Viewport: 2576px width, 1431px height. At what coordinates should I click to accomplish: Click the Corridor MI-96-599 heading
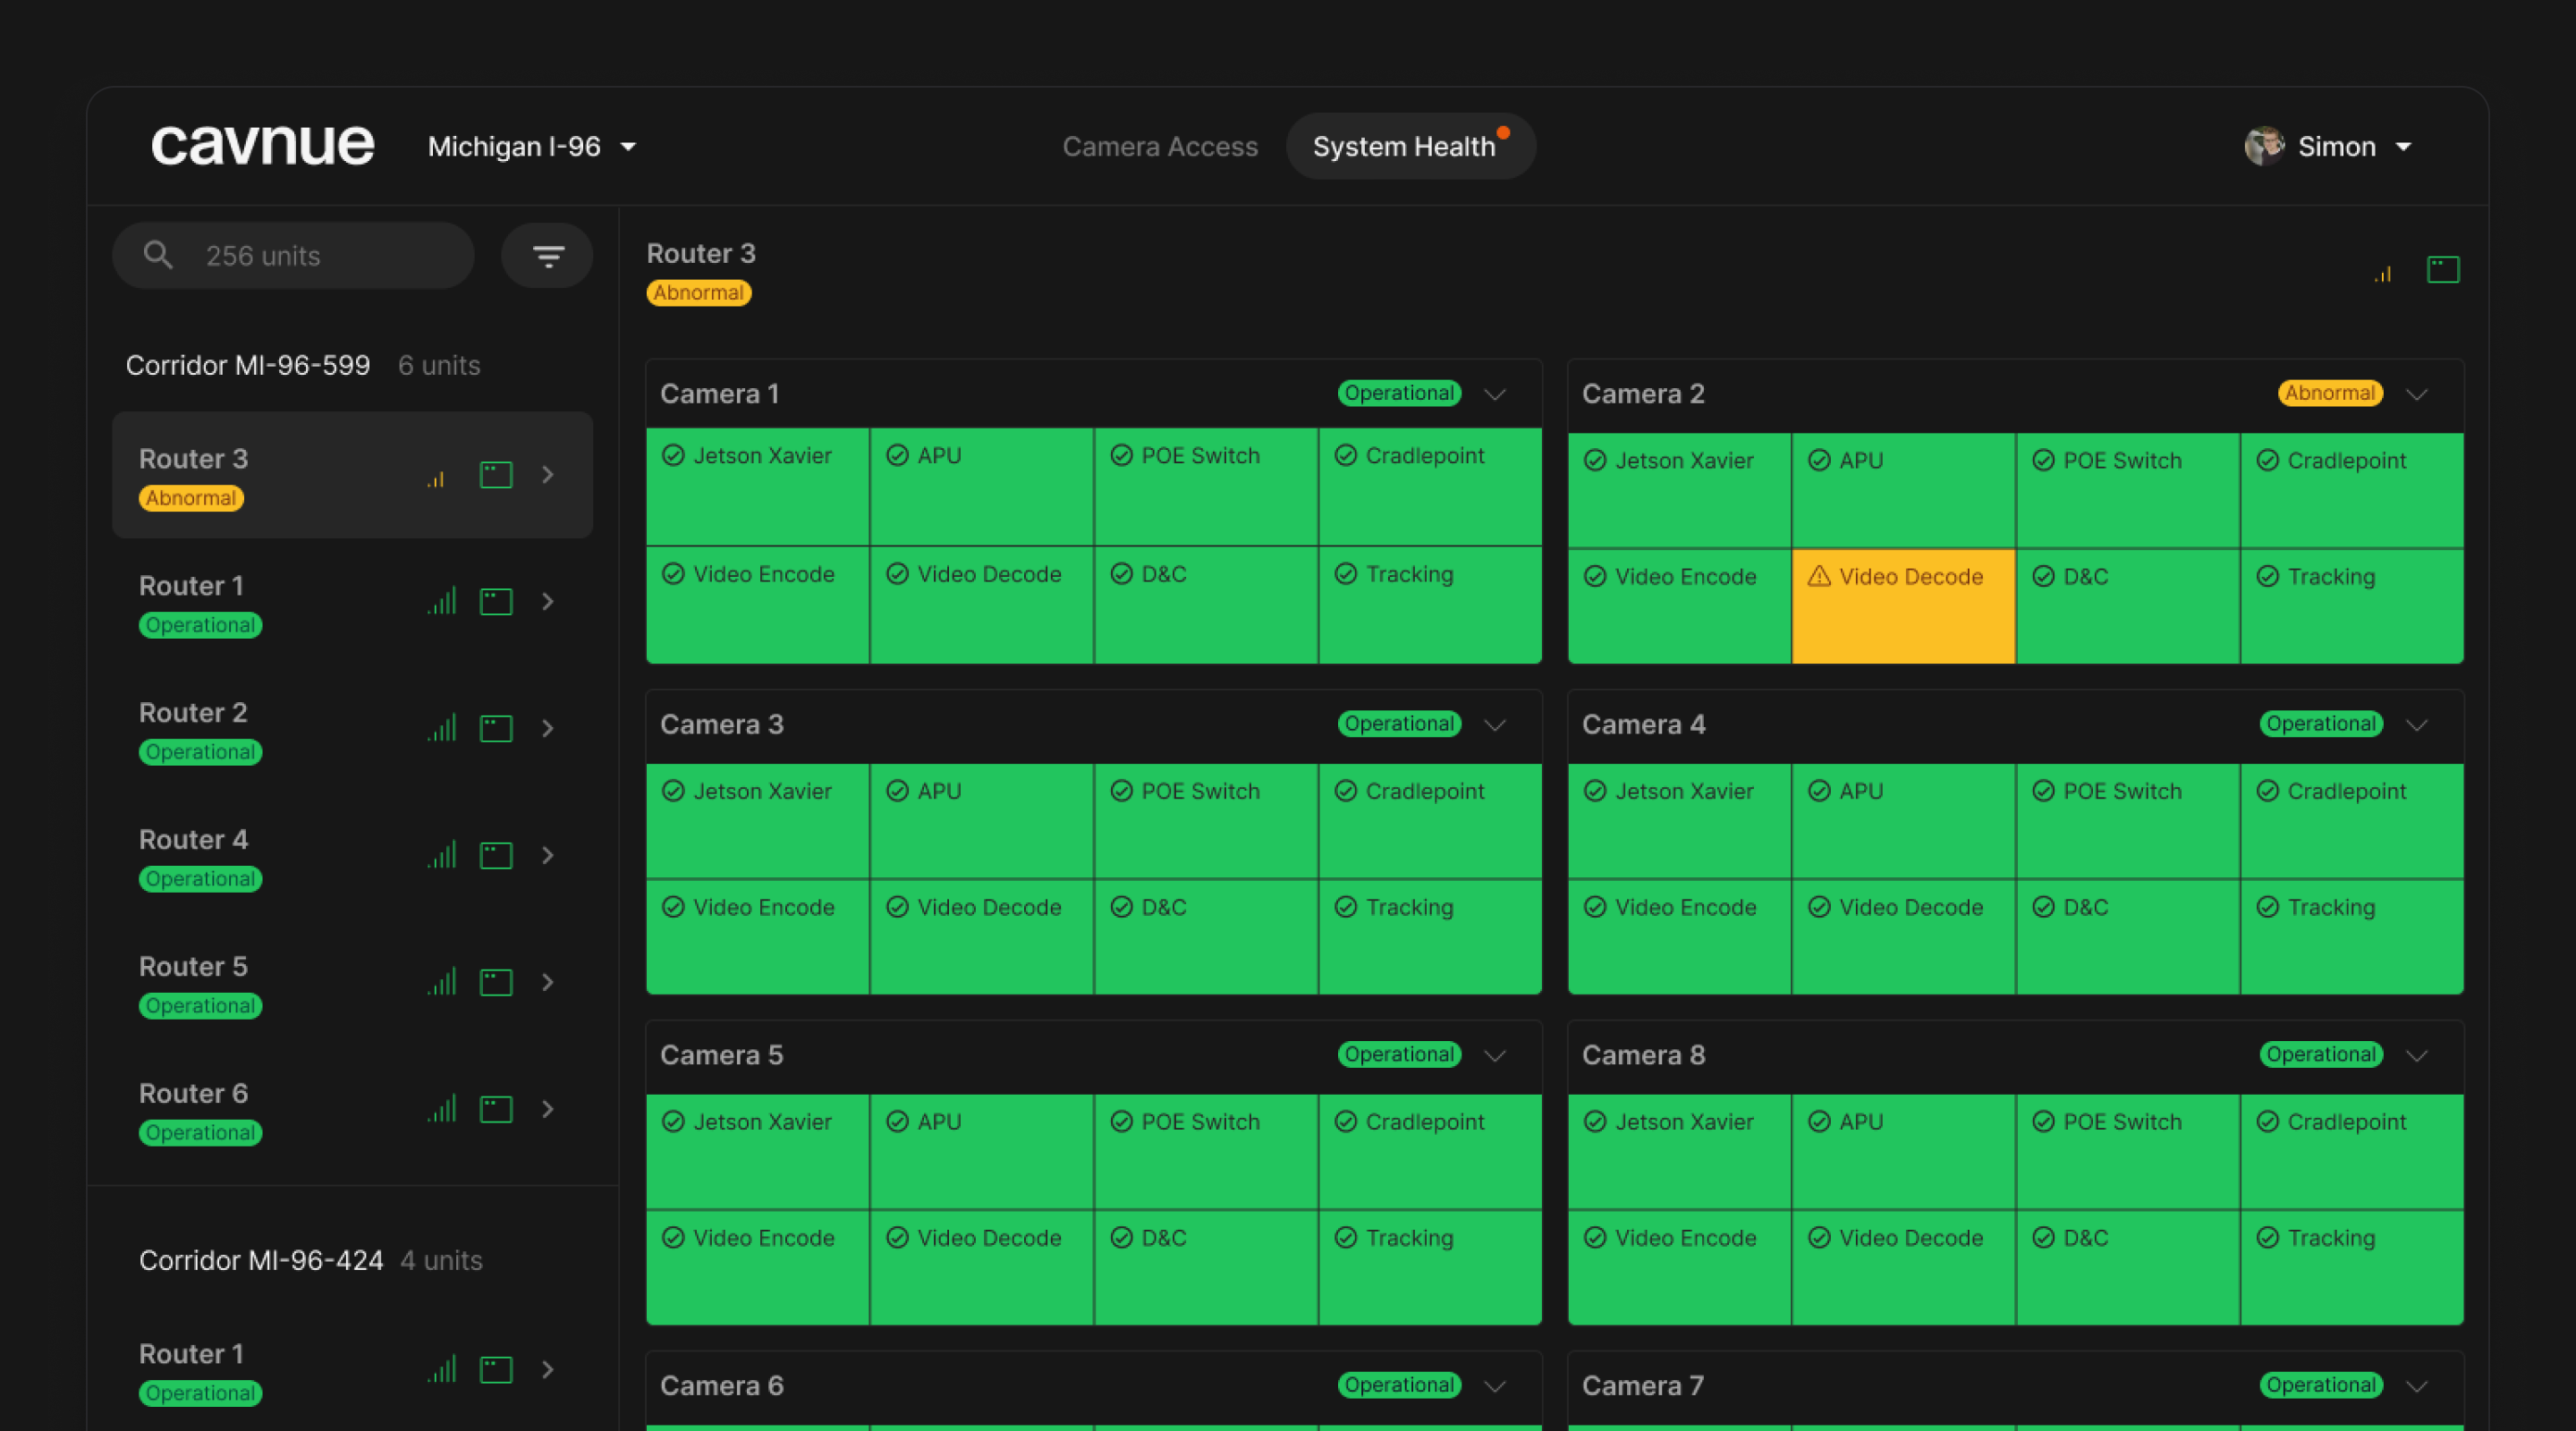coord(248,365)
